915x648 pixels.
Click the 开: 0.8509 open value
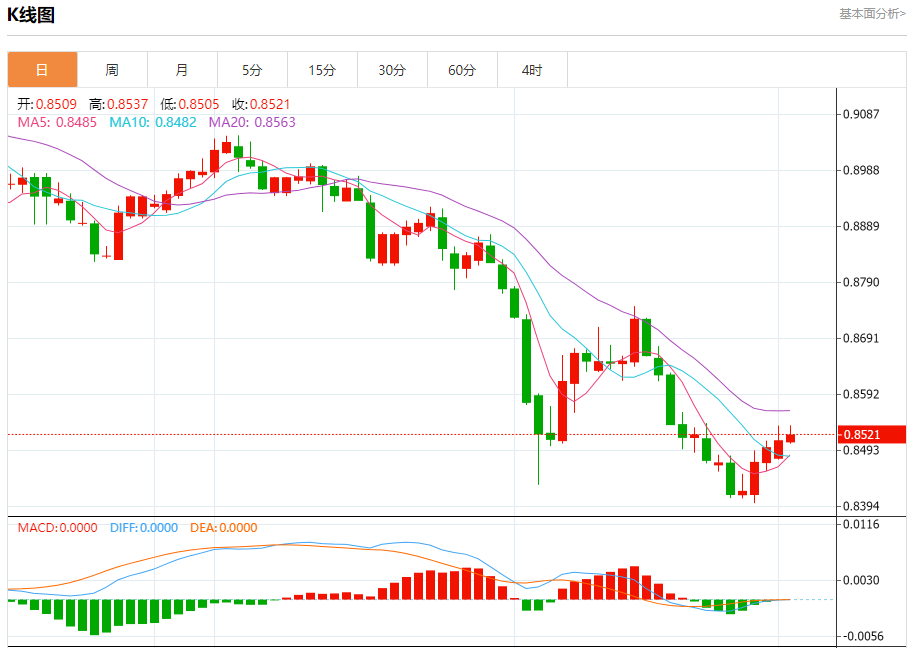tap(47, 104)
